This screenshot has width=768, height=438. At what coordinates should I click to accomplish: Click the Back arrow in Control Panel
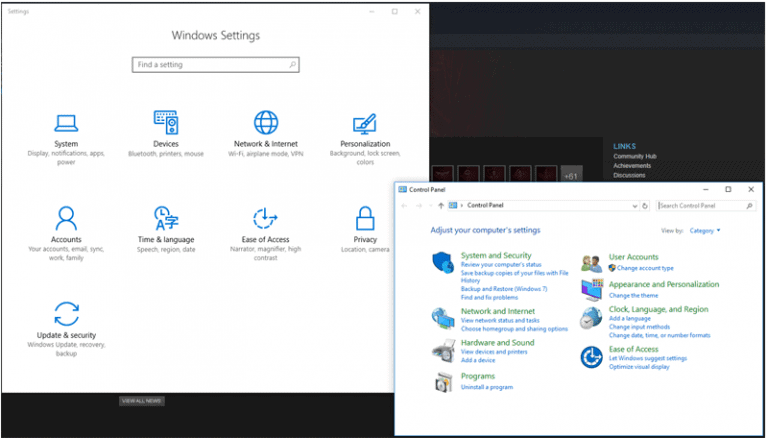tap(404, 206)
